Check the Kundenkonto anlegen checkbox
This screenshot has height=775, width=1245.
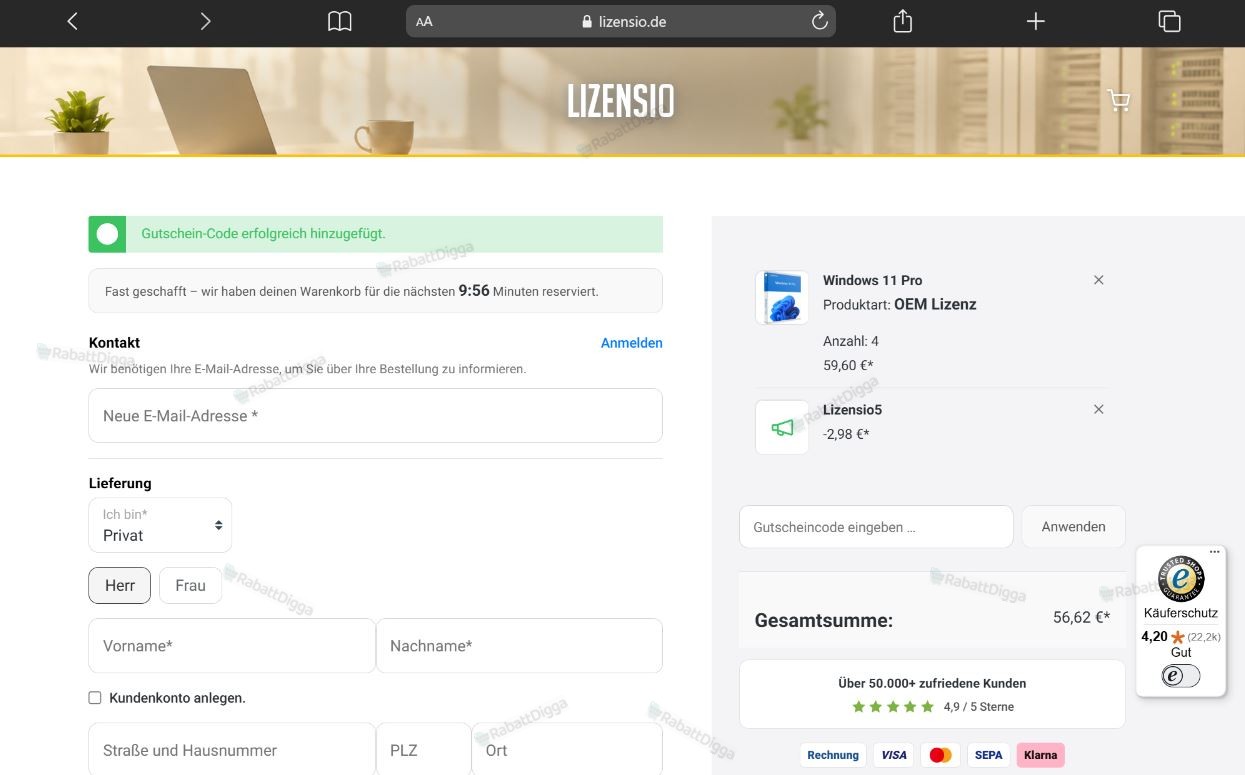(95, 698)
